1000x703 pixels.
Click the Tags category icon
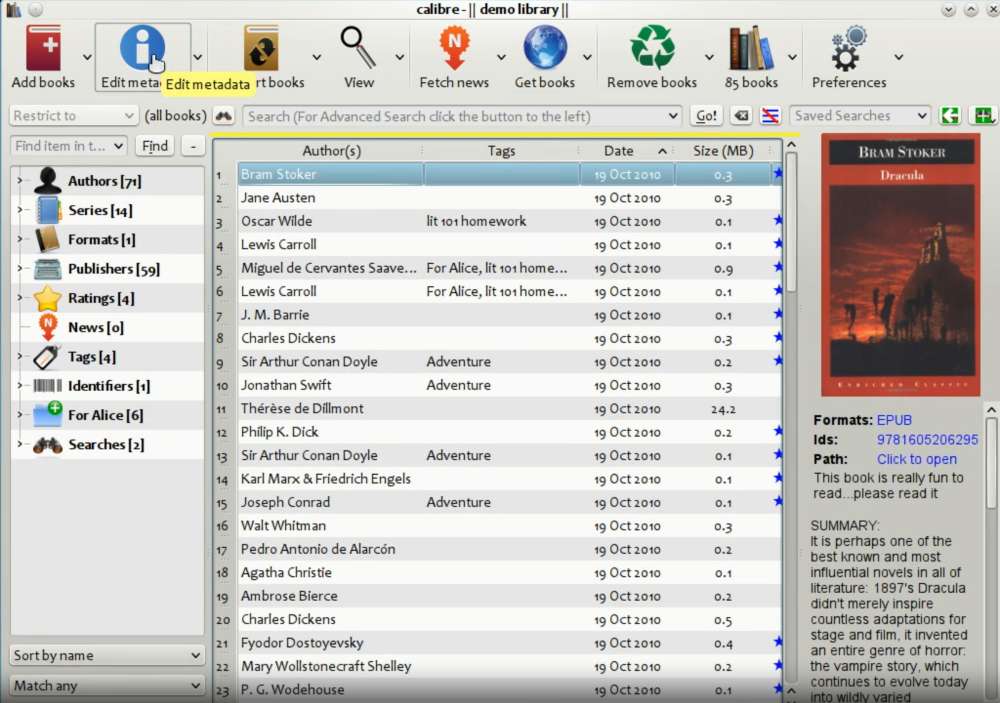click(47, 357)
